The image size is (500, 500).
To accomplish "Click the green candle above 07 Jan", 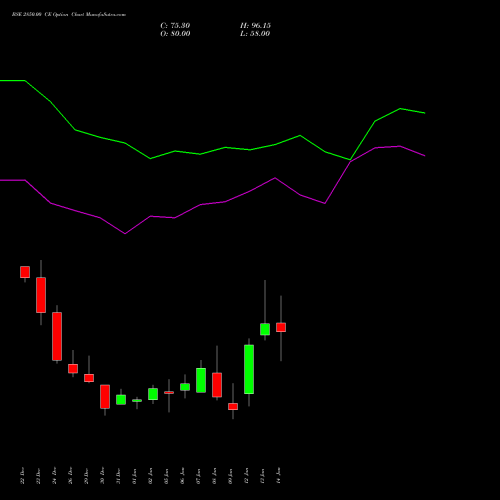I will [201, 380].
